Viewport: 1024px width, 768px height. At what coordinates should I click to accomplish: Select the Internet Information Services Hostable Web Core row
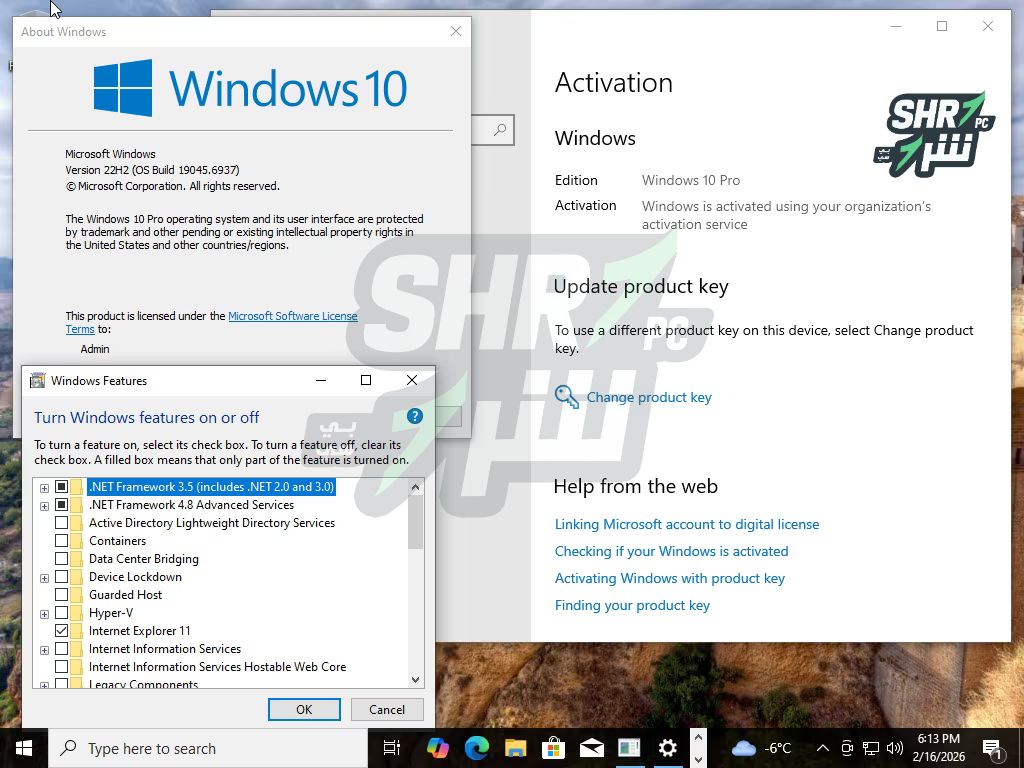point(217,667)
